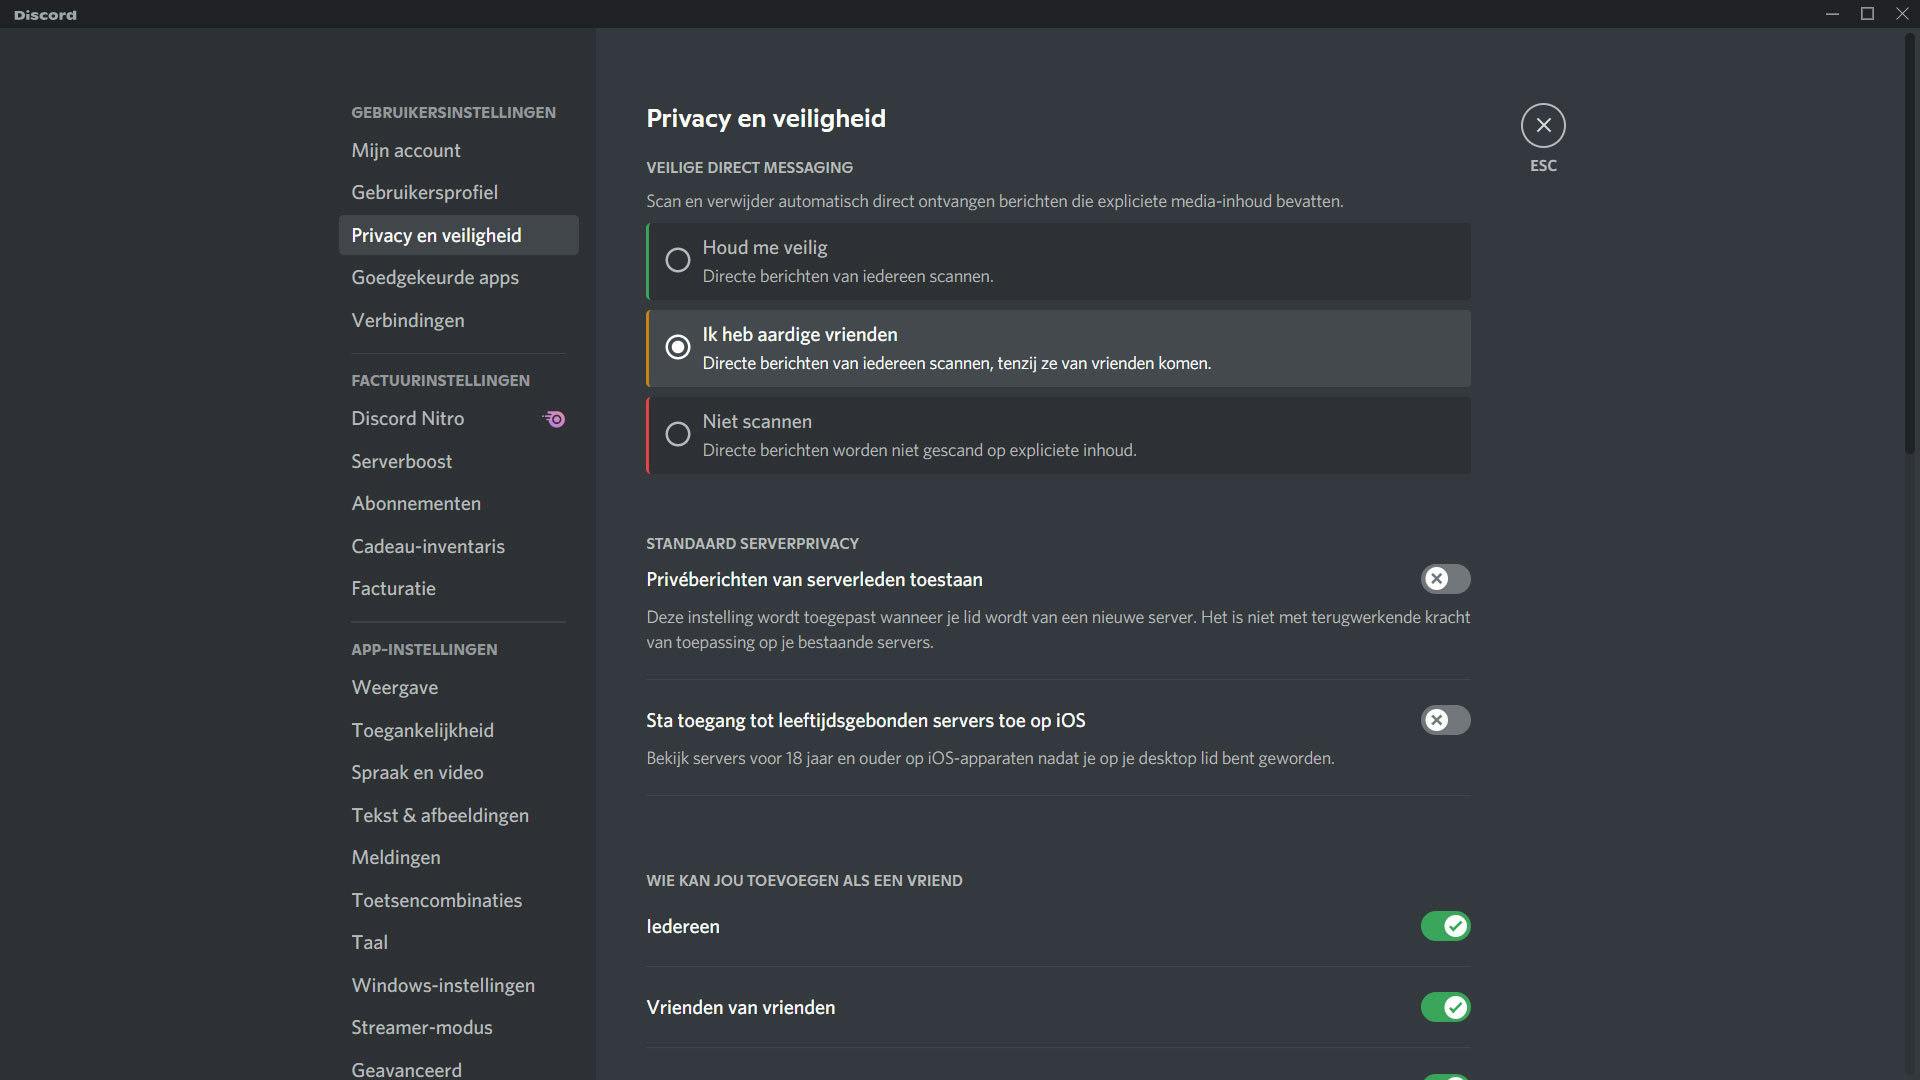Go to 'Spraak en video' settings
The height and width of the screenshot is (1080, 1920).
coord(417,772)
